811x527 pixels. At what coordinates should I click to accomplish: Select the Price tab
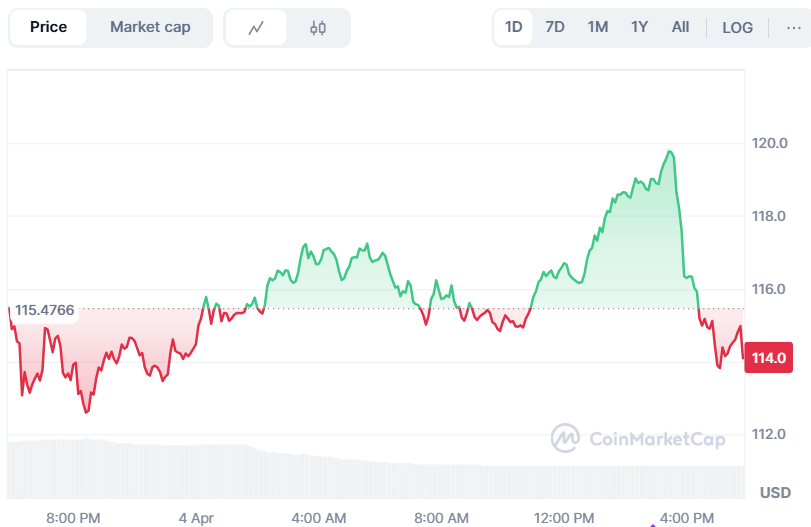tap(48, 27)
